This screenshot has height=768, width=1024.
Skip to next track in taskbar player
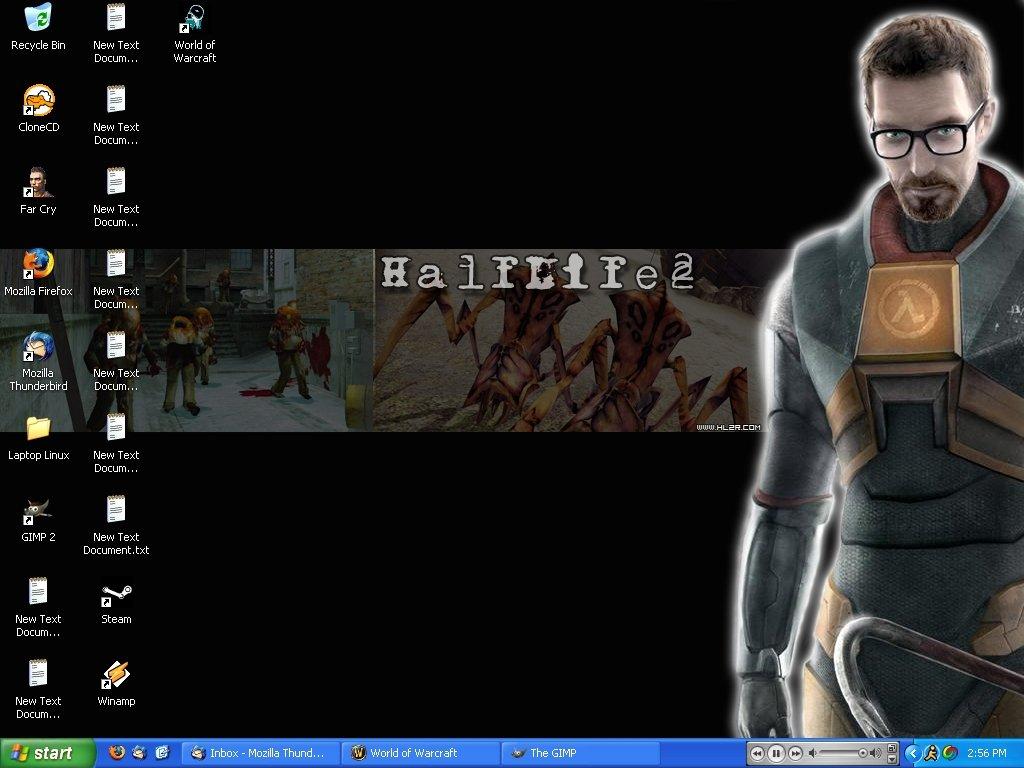coord(795,753)
